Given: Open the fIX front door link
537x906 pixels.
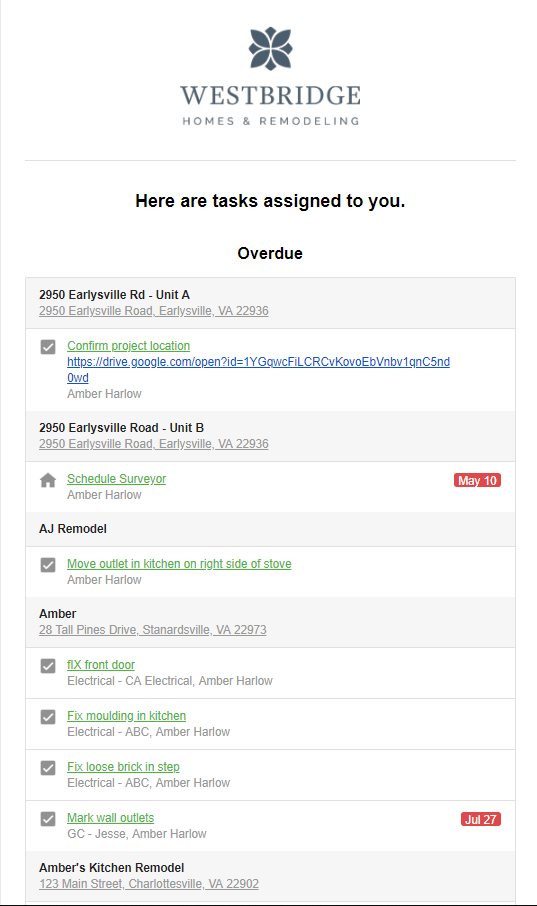Looking at the screenshot, I should tap(101, 664).
